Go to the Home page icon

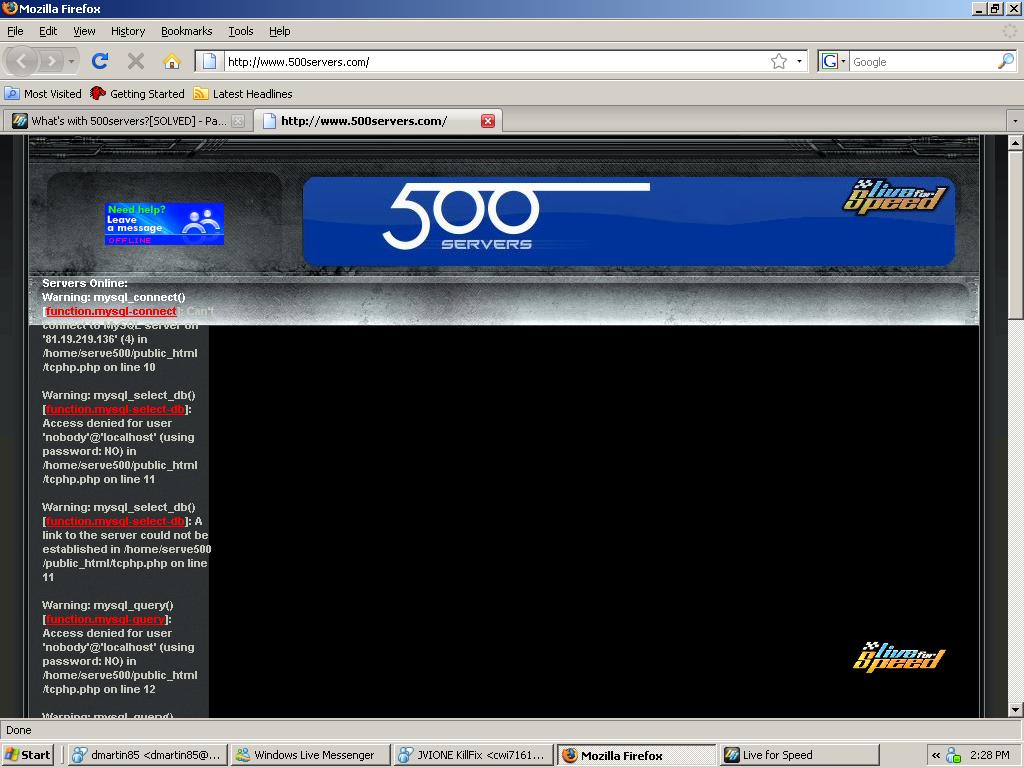tap(172, 61)
